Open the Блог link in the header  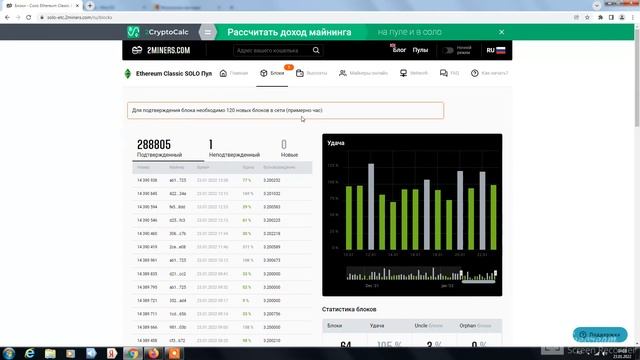point(399,50)
